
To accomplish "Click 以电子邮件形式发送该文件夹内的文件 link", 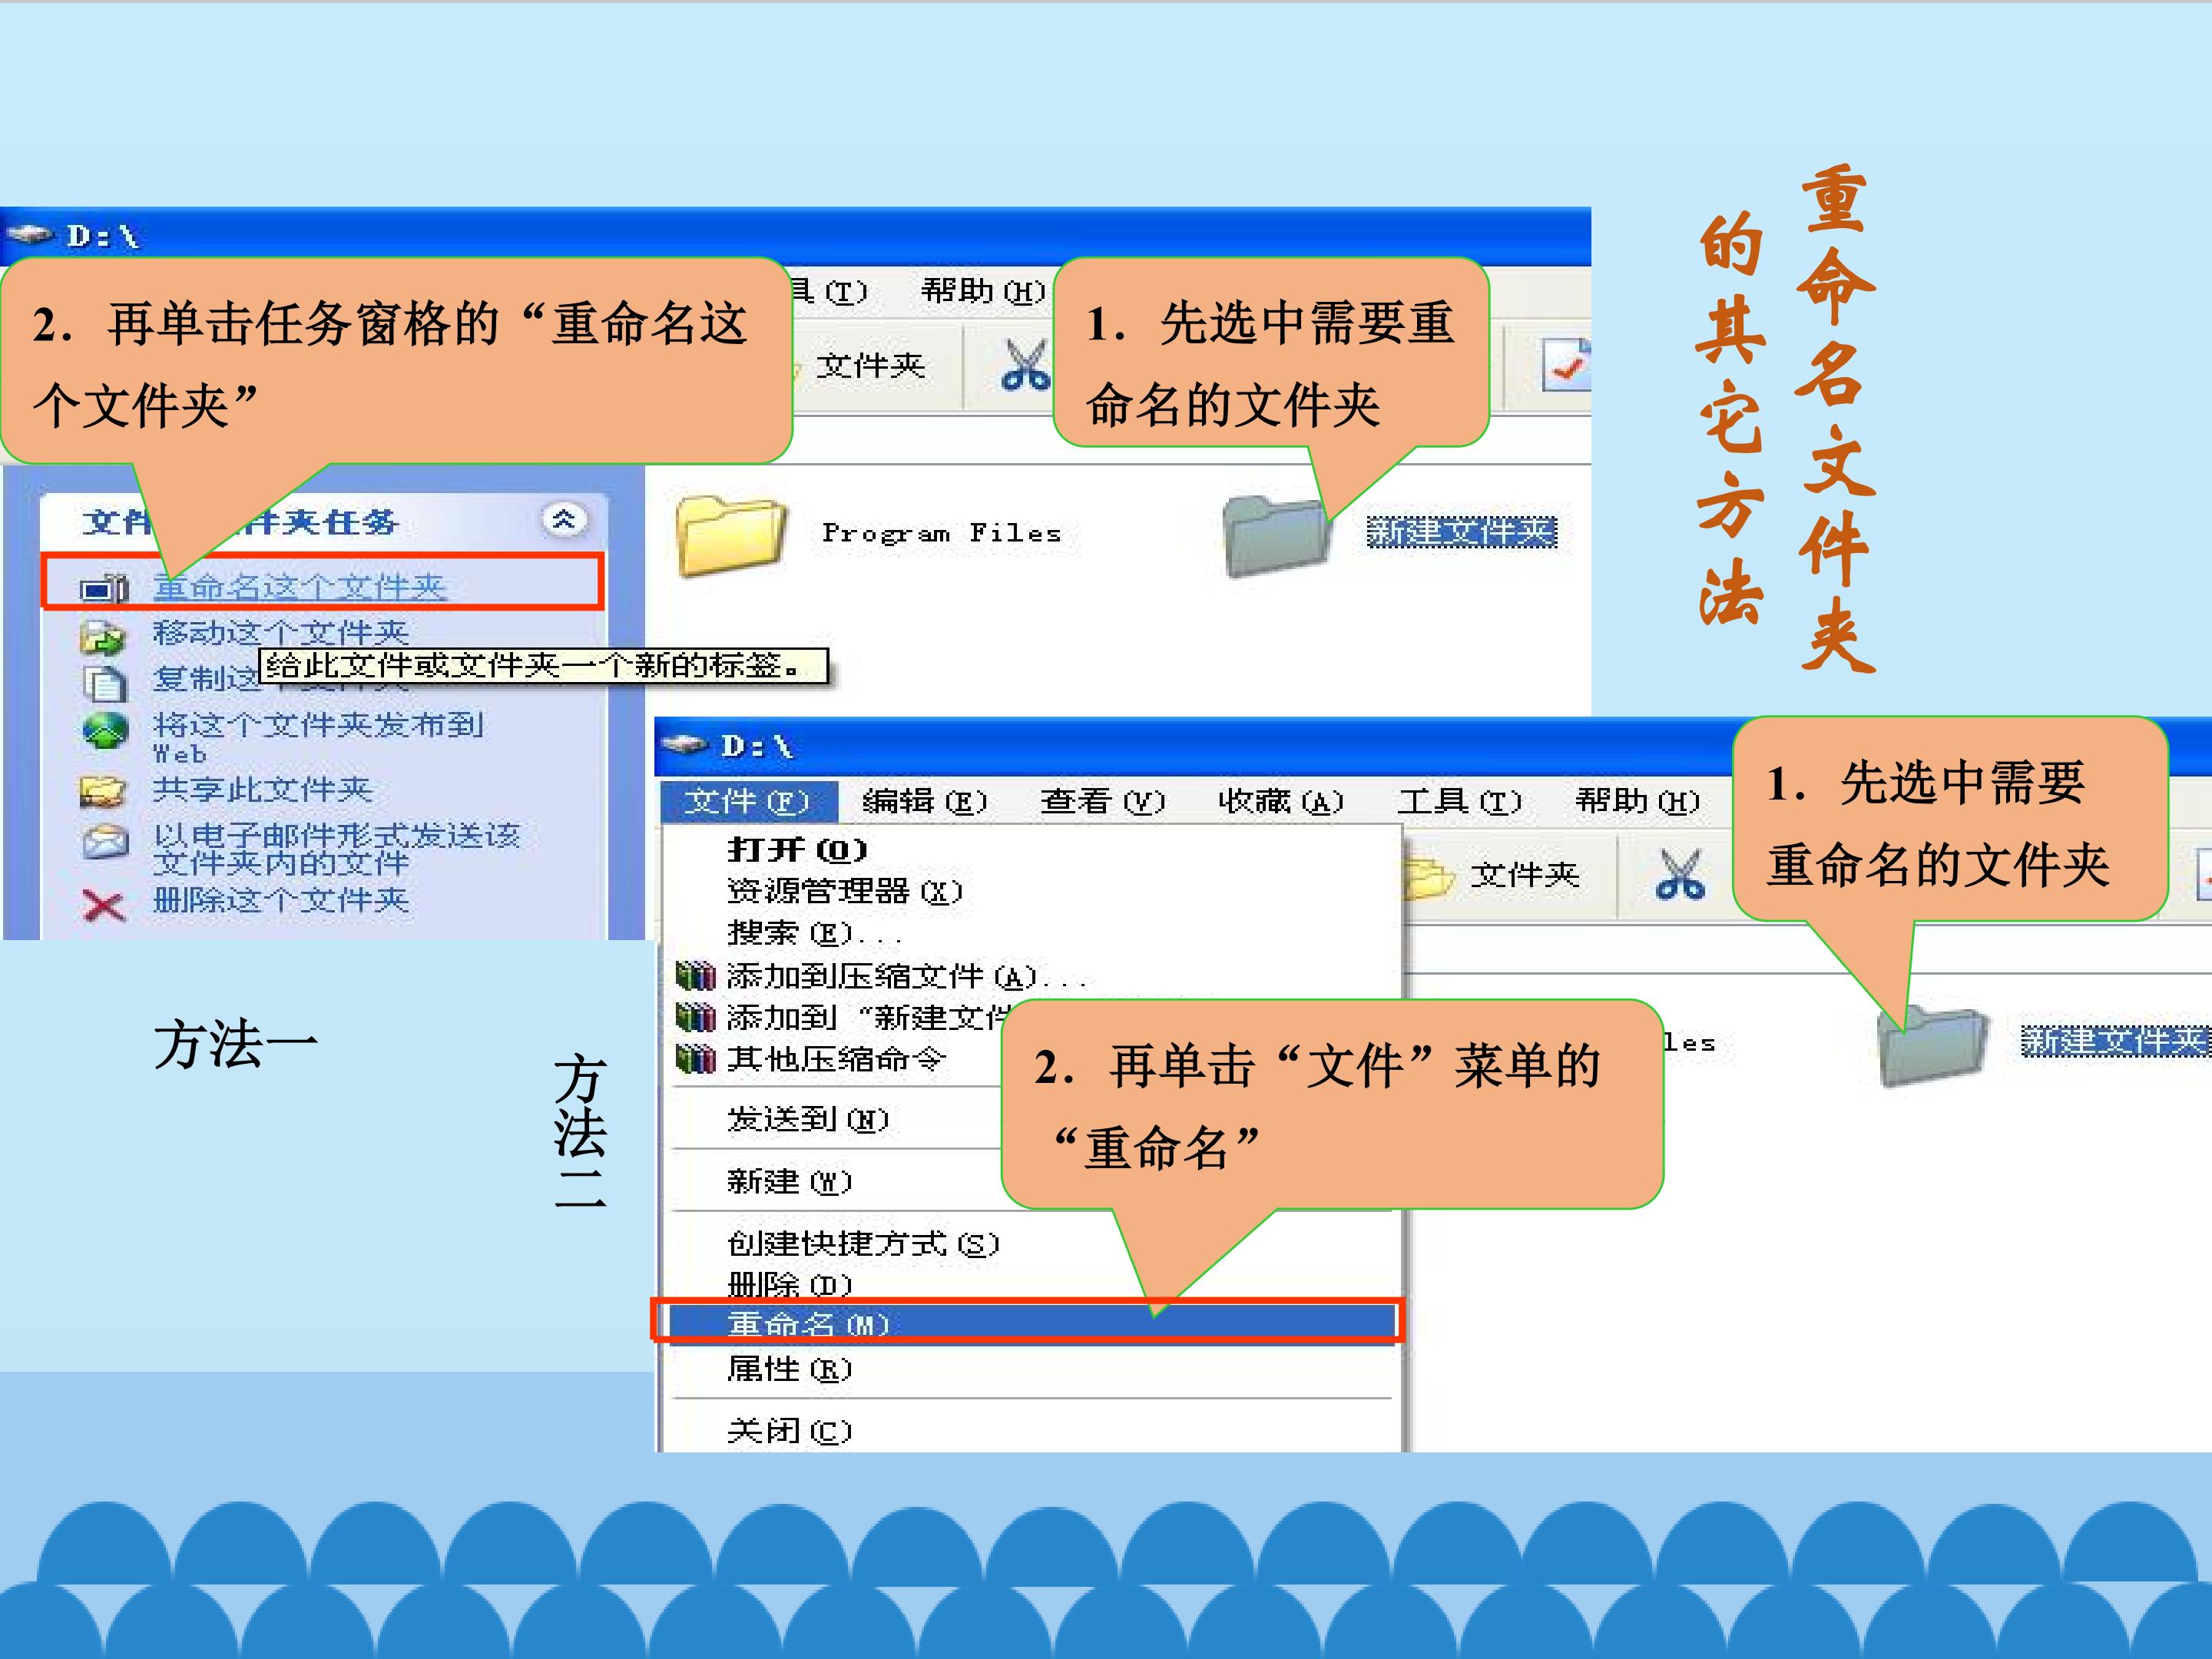I will click(x=337, y=848).
